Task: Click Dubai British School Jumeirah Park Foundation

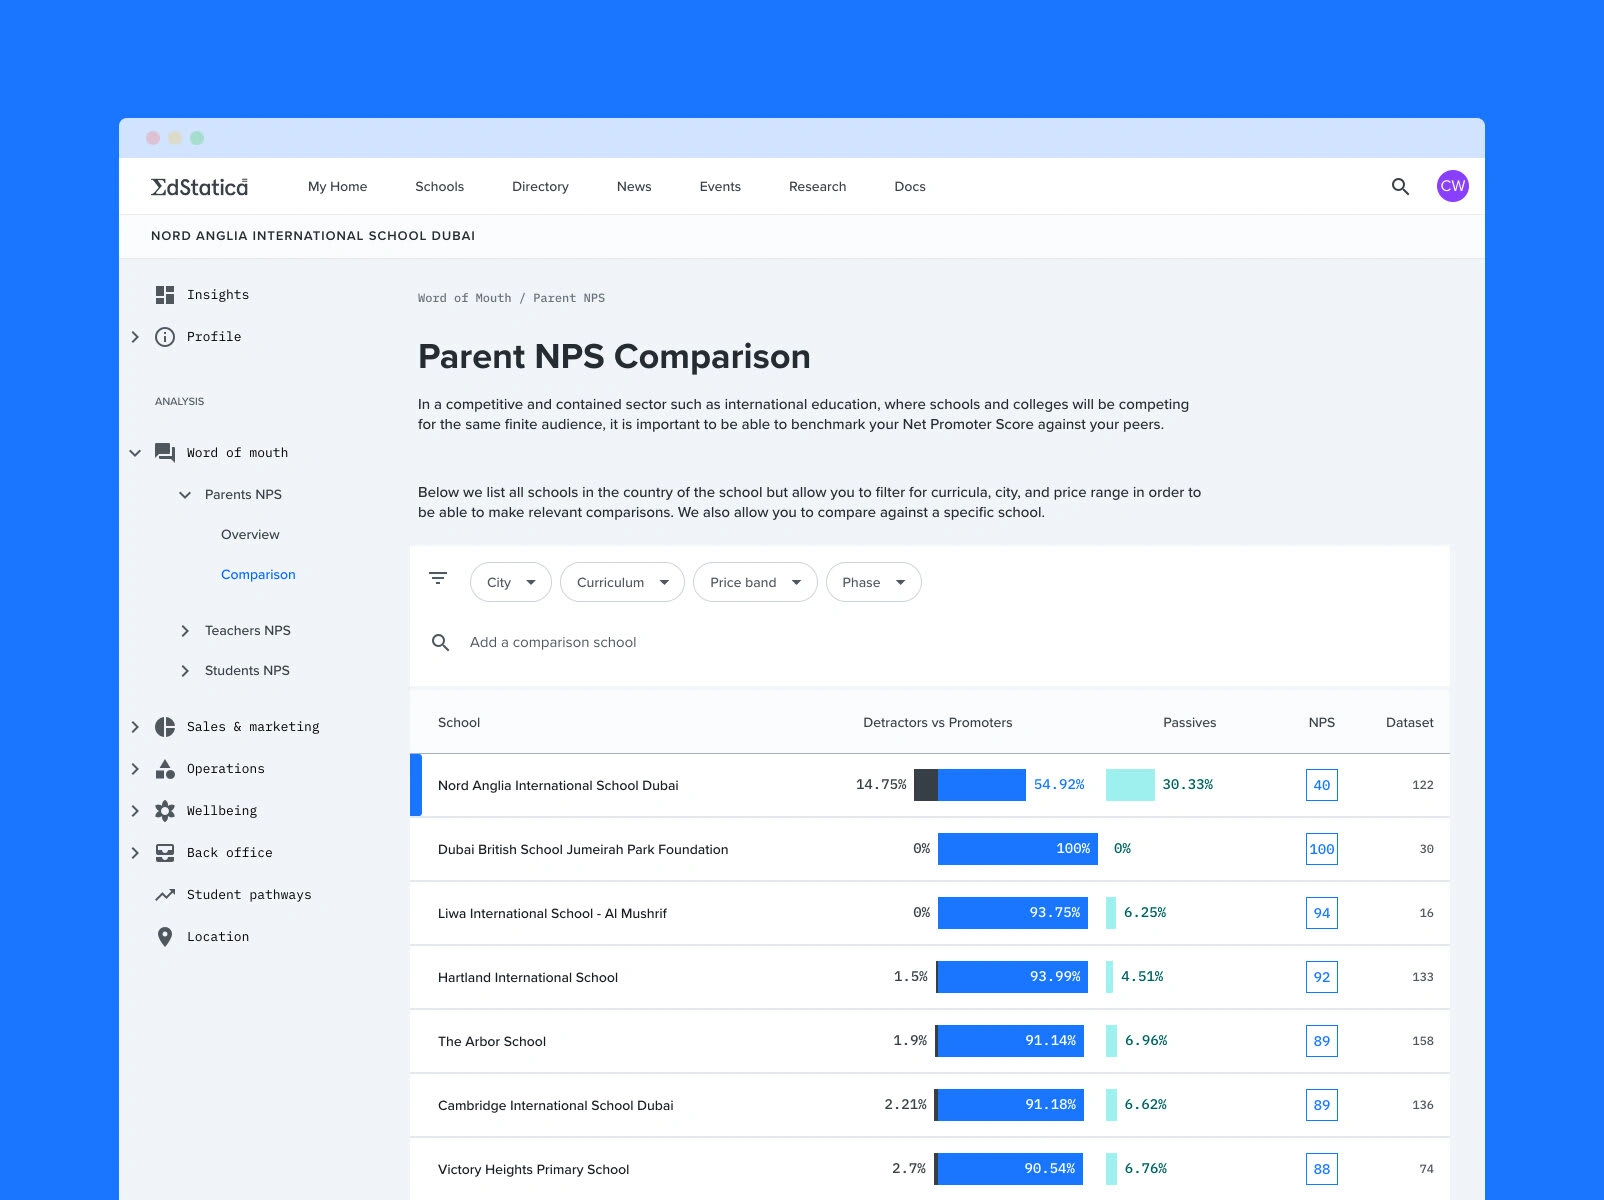Action: point(583,850)
